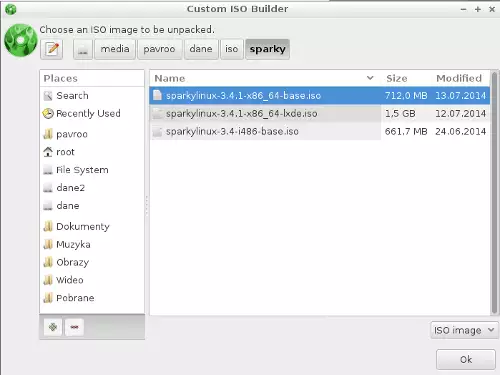Click the dane2 drive icon
The image size is (500, 375).
coord(48,188)
